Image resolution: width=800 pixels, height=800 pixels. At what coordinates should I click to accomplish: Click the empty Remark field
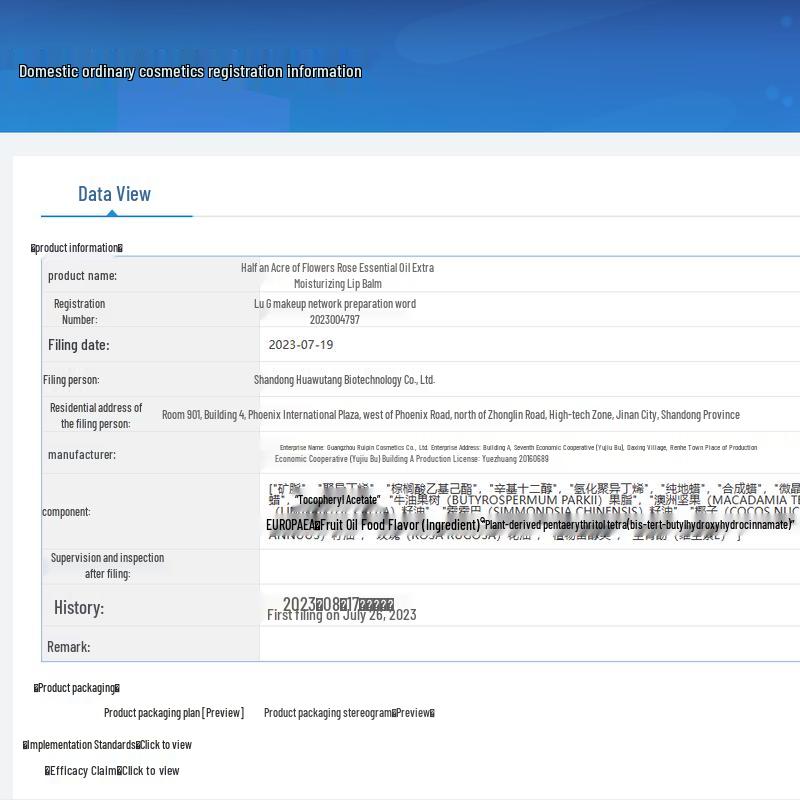click(520, 647)
